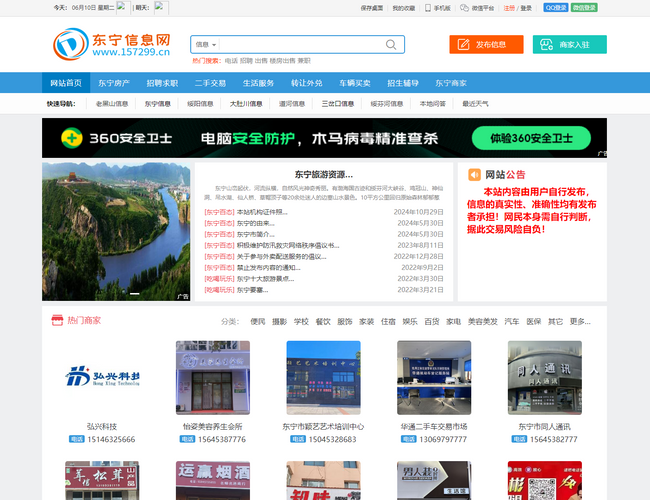Select the active carousel indicator dash
This screenshot has width=650, height=500.
point(134,294)
